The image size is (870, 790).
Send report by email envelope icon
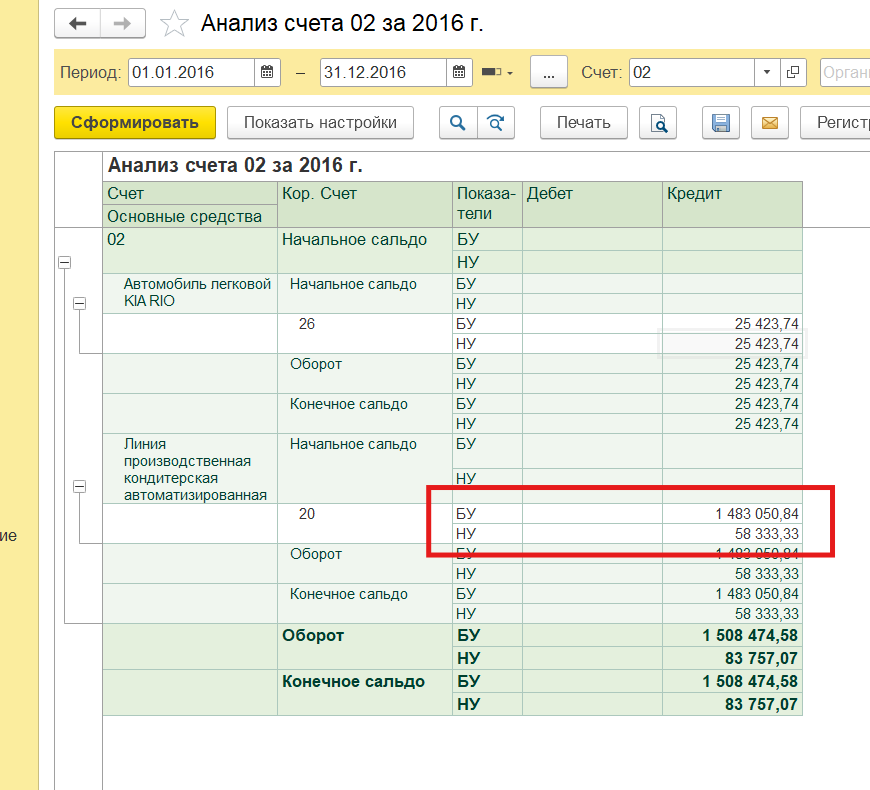[x=769, y=123]
